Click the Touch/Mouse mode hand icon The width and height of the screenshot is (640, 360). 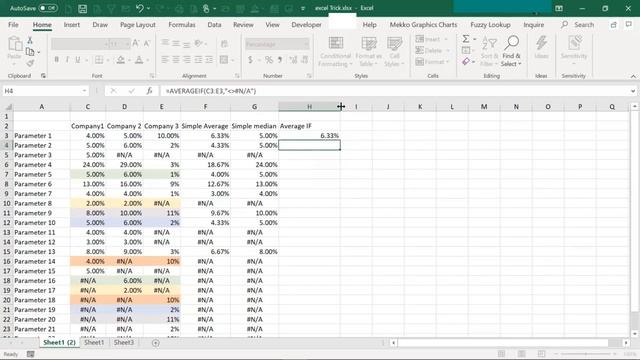[x=207, y=8]
